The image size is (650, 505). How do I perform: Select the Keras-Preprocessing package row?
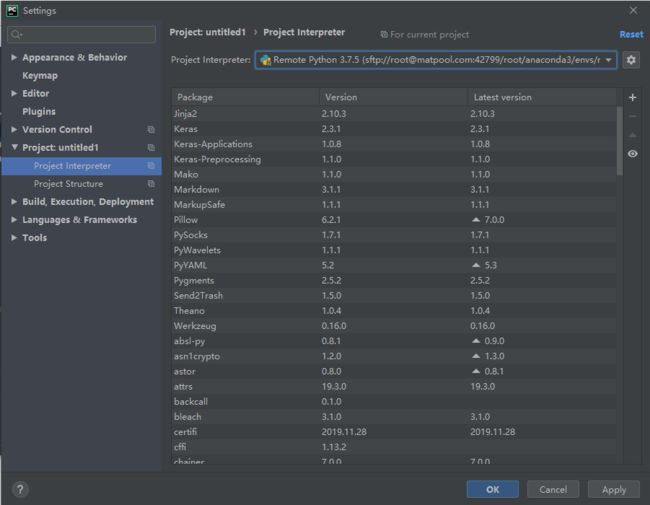click(x=394, y=159)
